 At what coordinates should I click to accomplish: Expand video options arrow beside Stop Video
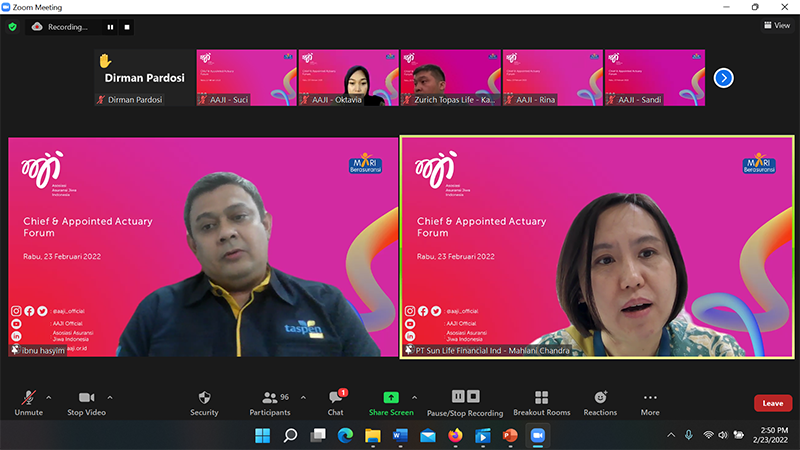point(110,397)
